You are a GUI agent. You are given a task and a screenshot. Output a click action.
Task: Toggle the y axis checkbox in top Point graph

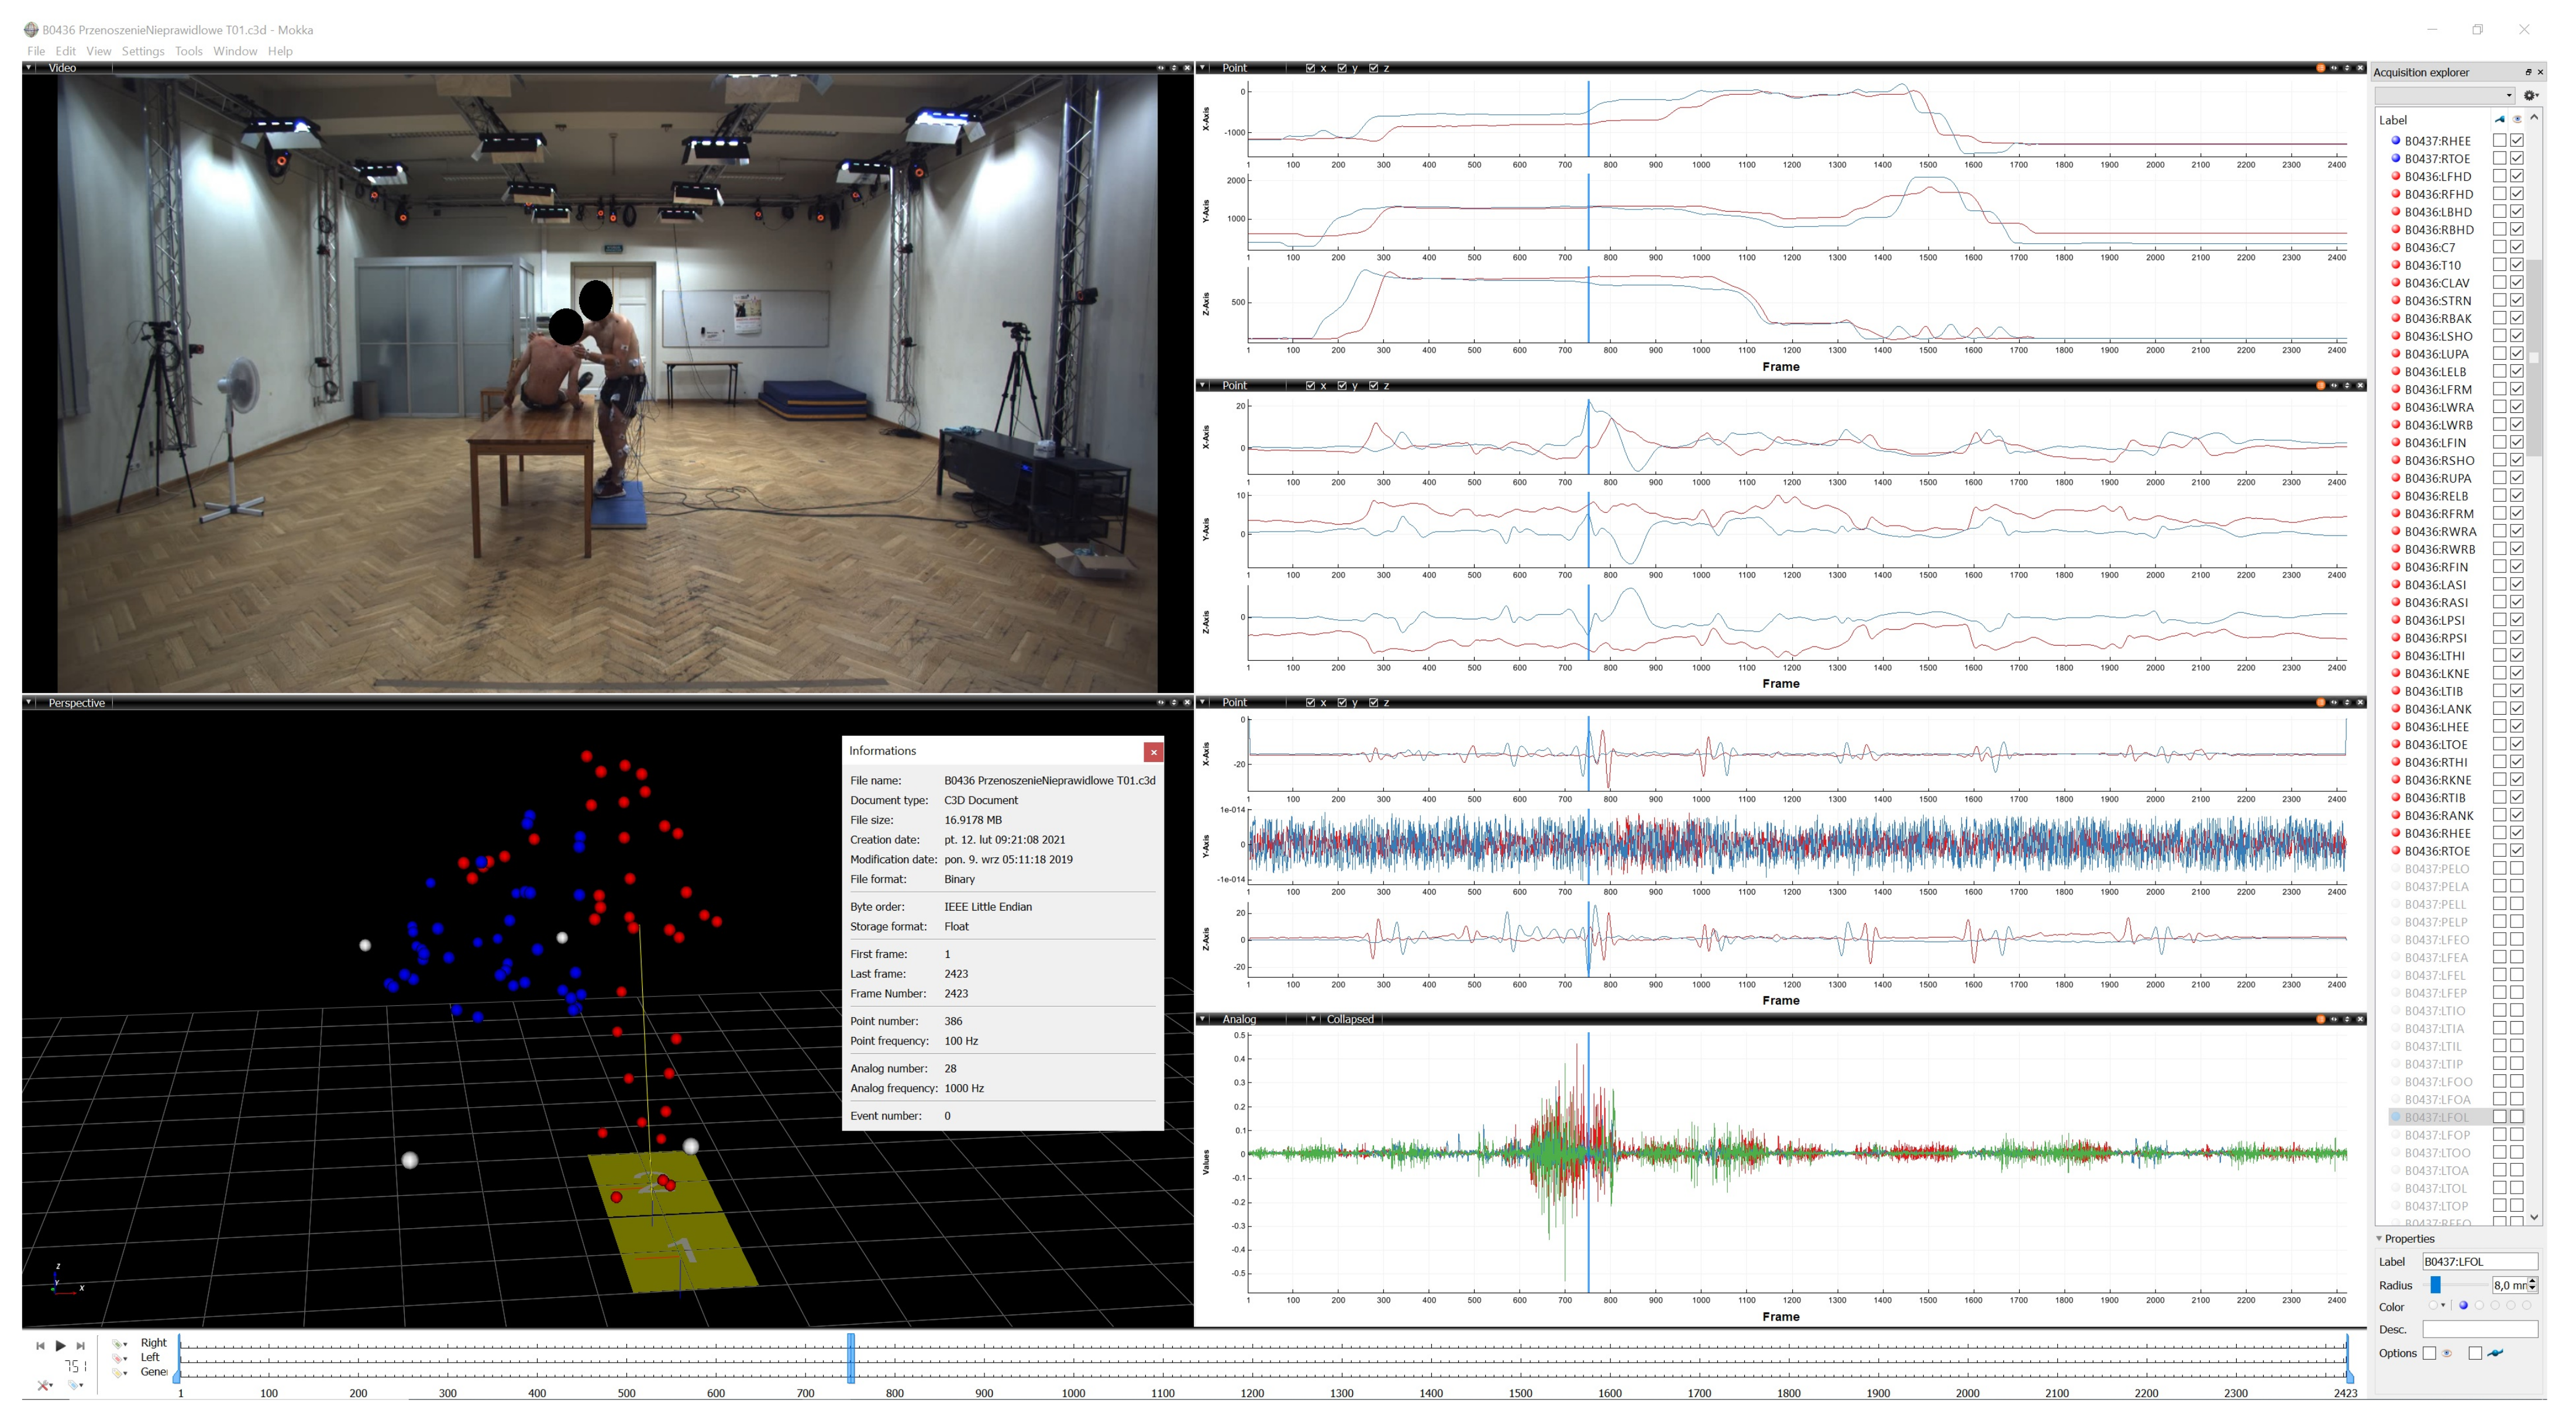tap(1342, 69)
